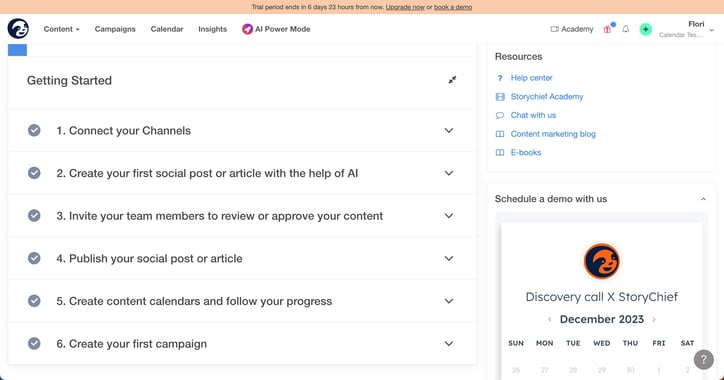Expand Connect your Channels step chevron
The width and height of the screenshot is (724, 380).
pyautogui.click(x=449, y=131)
